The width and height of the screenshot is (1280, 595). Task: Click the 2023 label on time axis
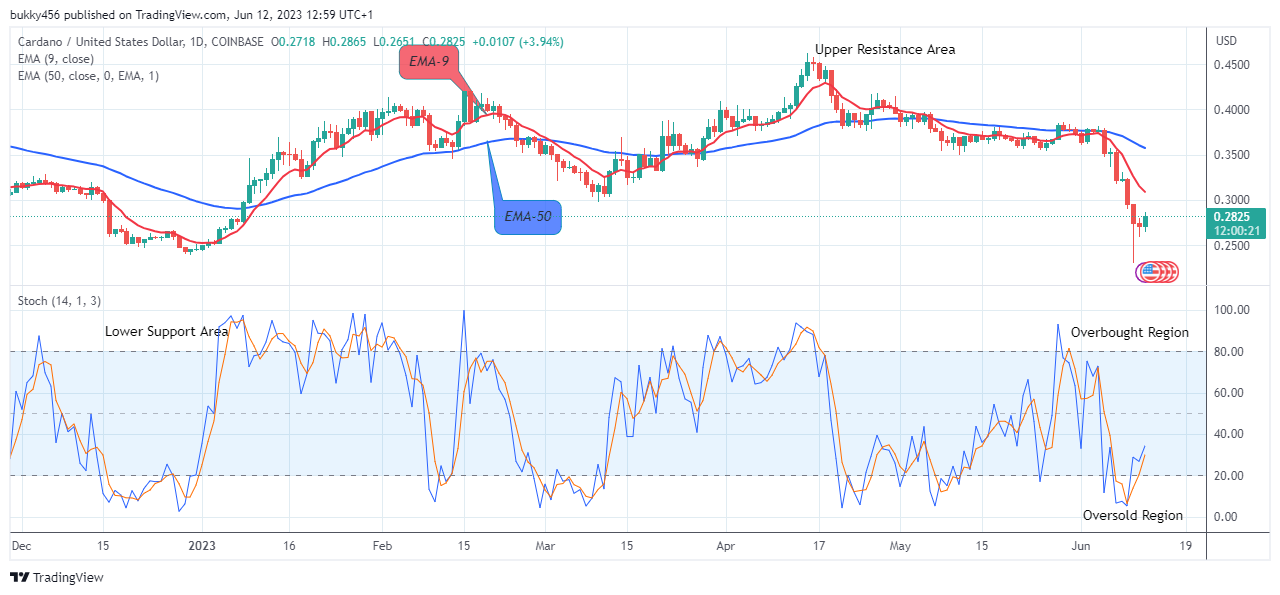(x=203, y=547)
